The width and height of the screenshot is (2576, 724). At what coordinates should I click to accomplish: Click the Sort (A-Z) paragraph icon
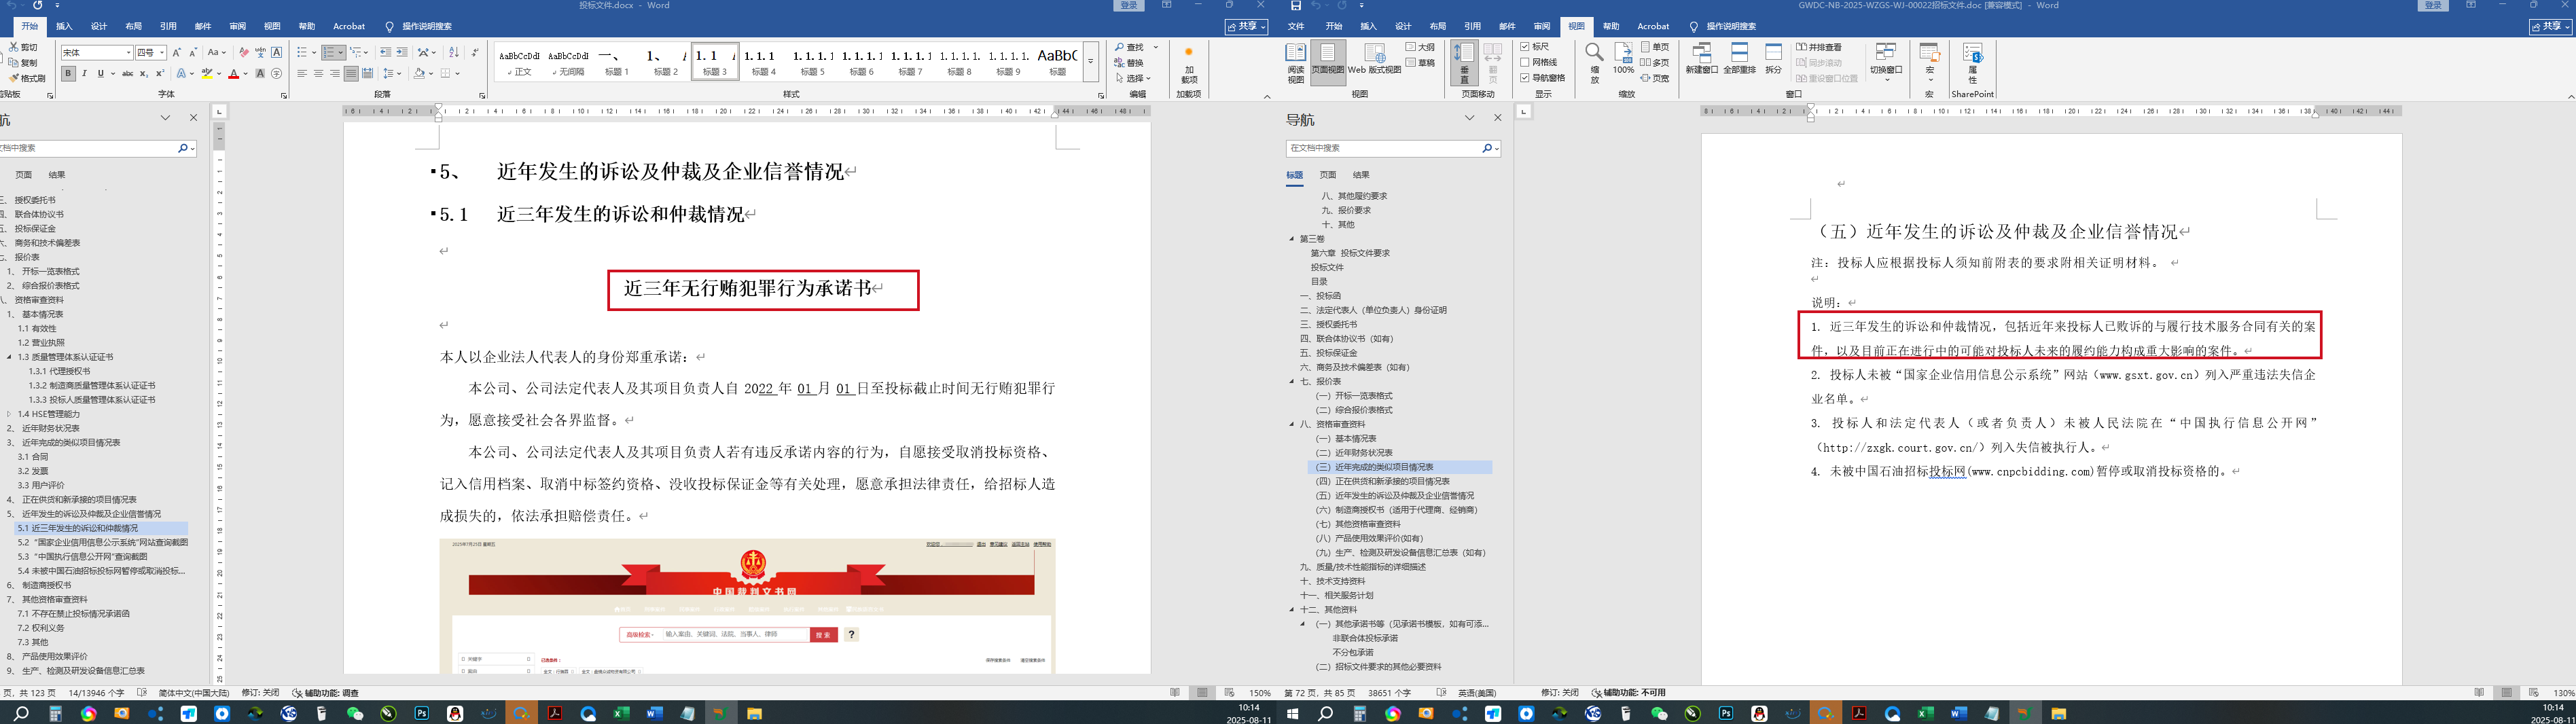pos(453,52)
